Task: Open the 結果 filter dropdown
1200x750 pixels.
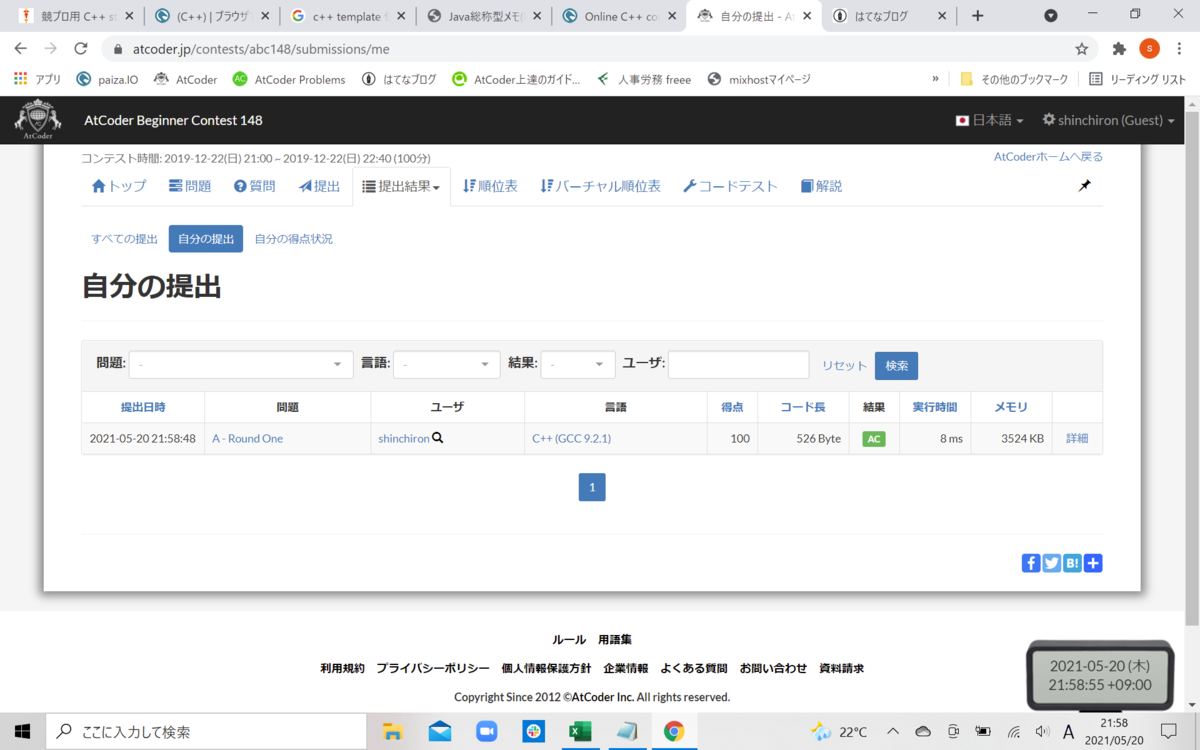Action: [x=577, y=364]
